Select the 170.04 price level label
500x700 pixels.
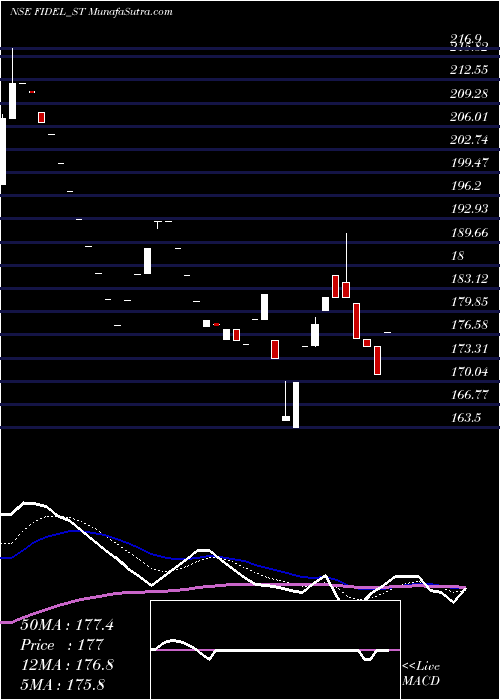click(x=469, y=371)
